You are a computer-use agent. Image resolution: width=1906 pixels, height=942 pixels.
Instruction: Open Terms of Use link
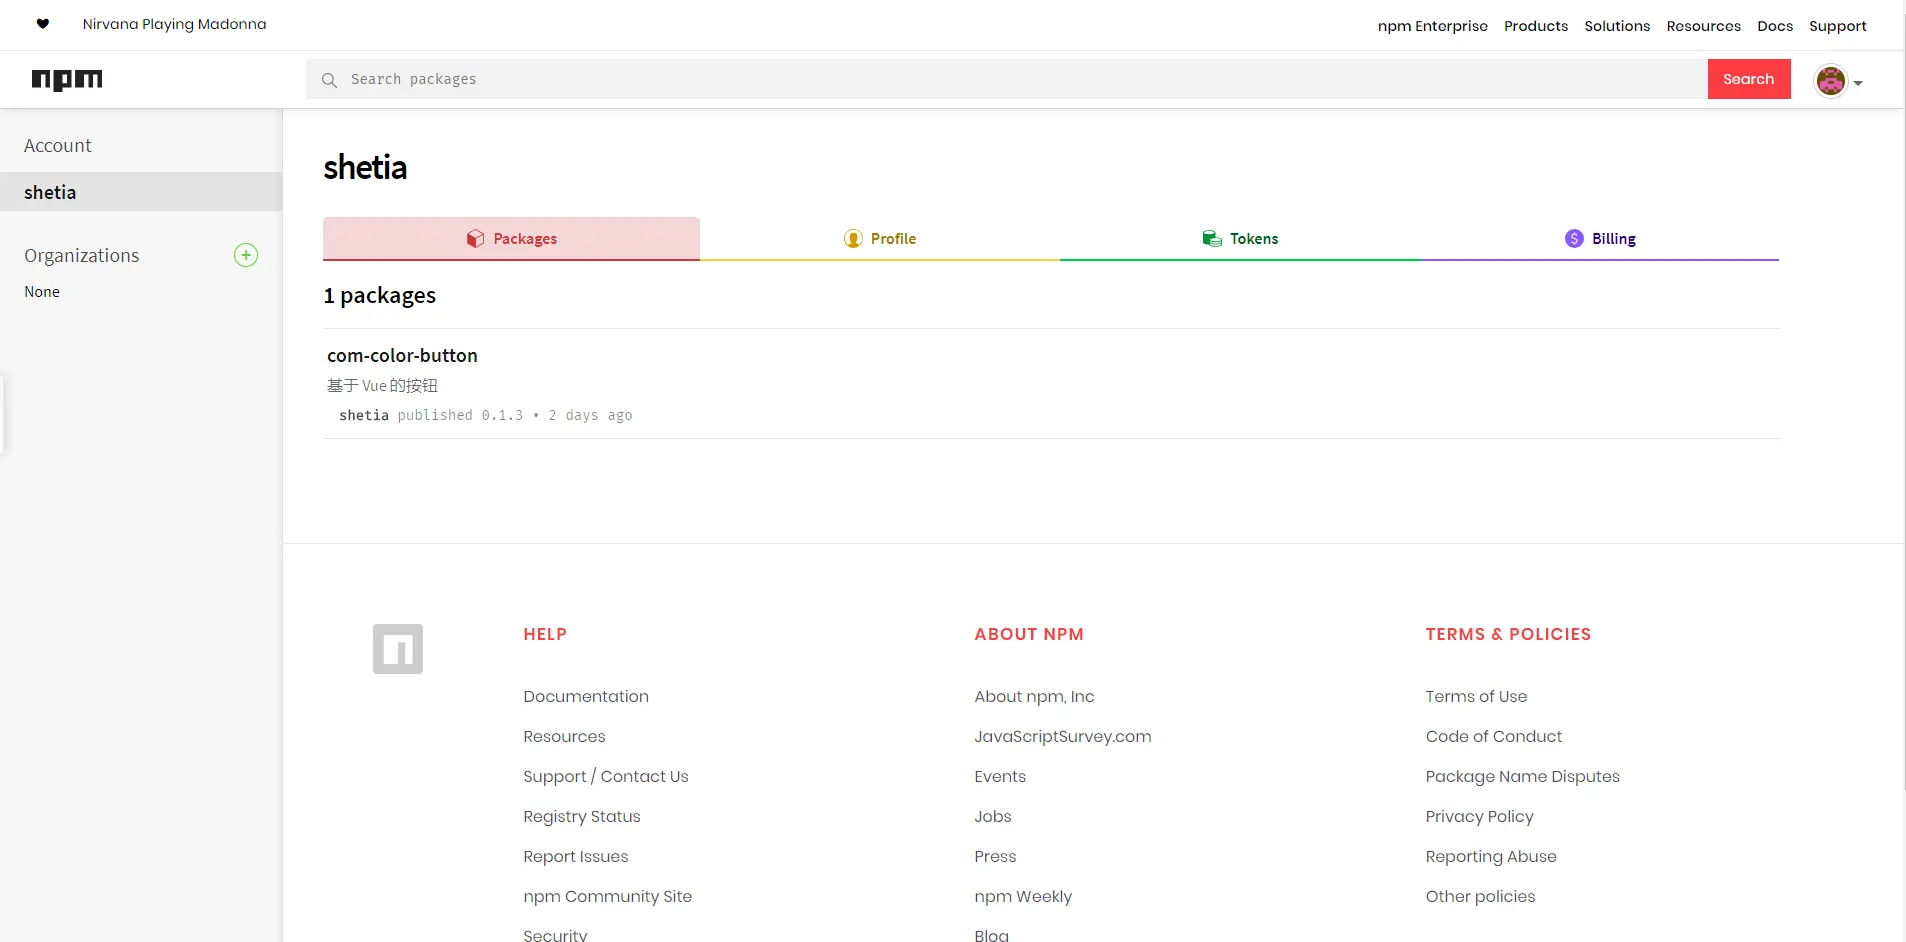pos(1476,696)
